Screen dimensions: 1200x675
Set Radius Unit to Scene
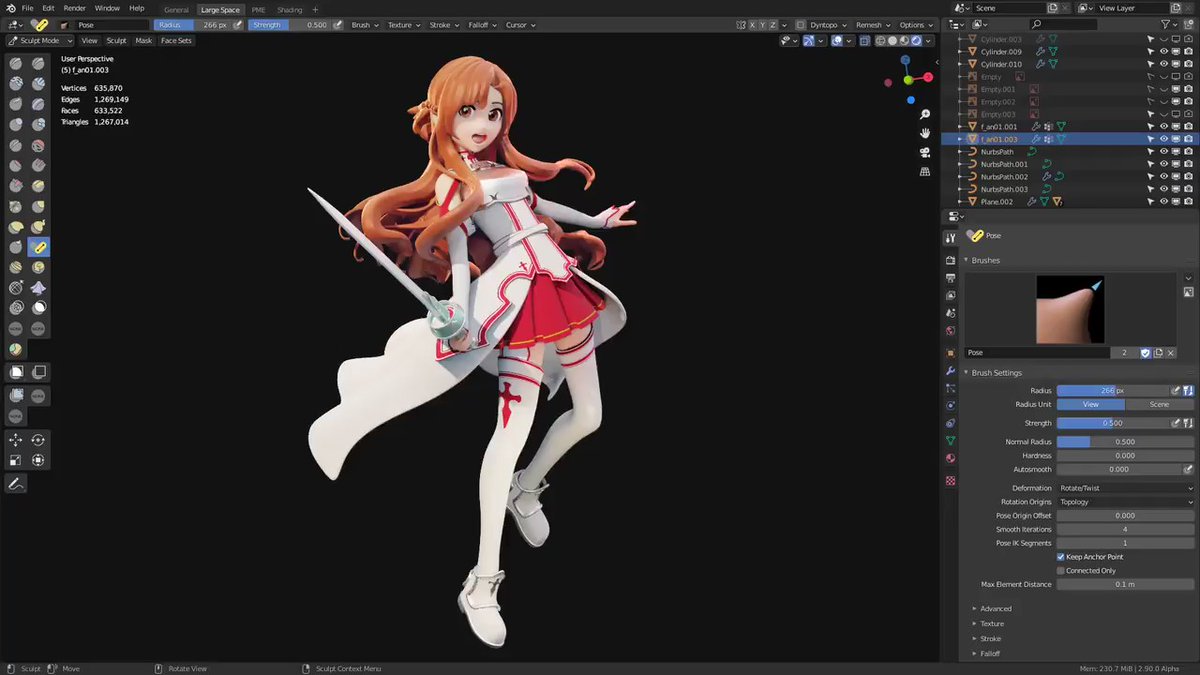1159,404
